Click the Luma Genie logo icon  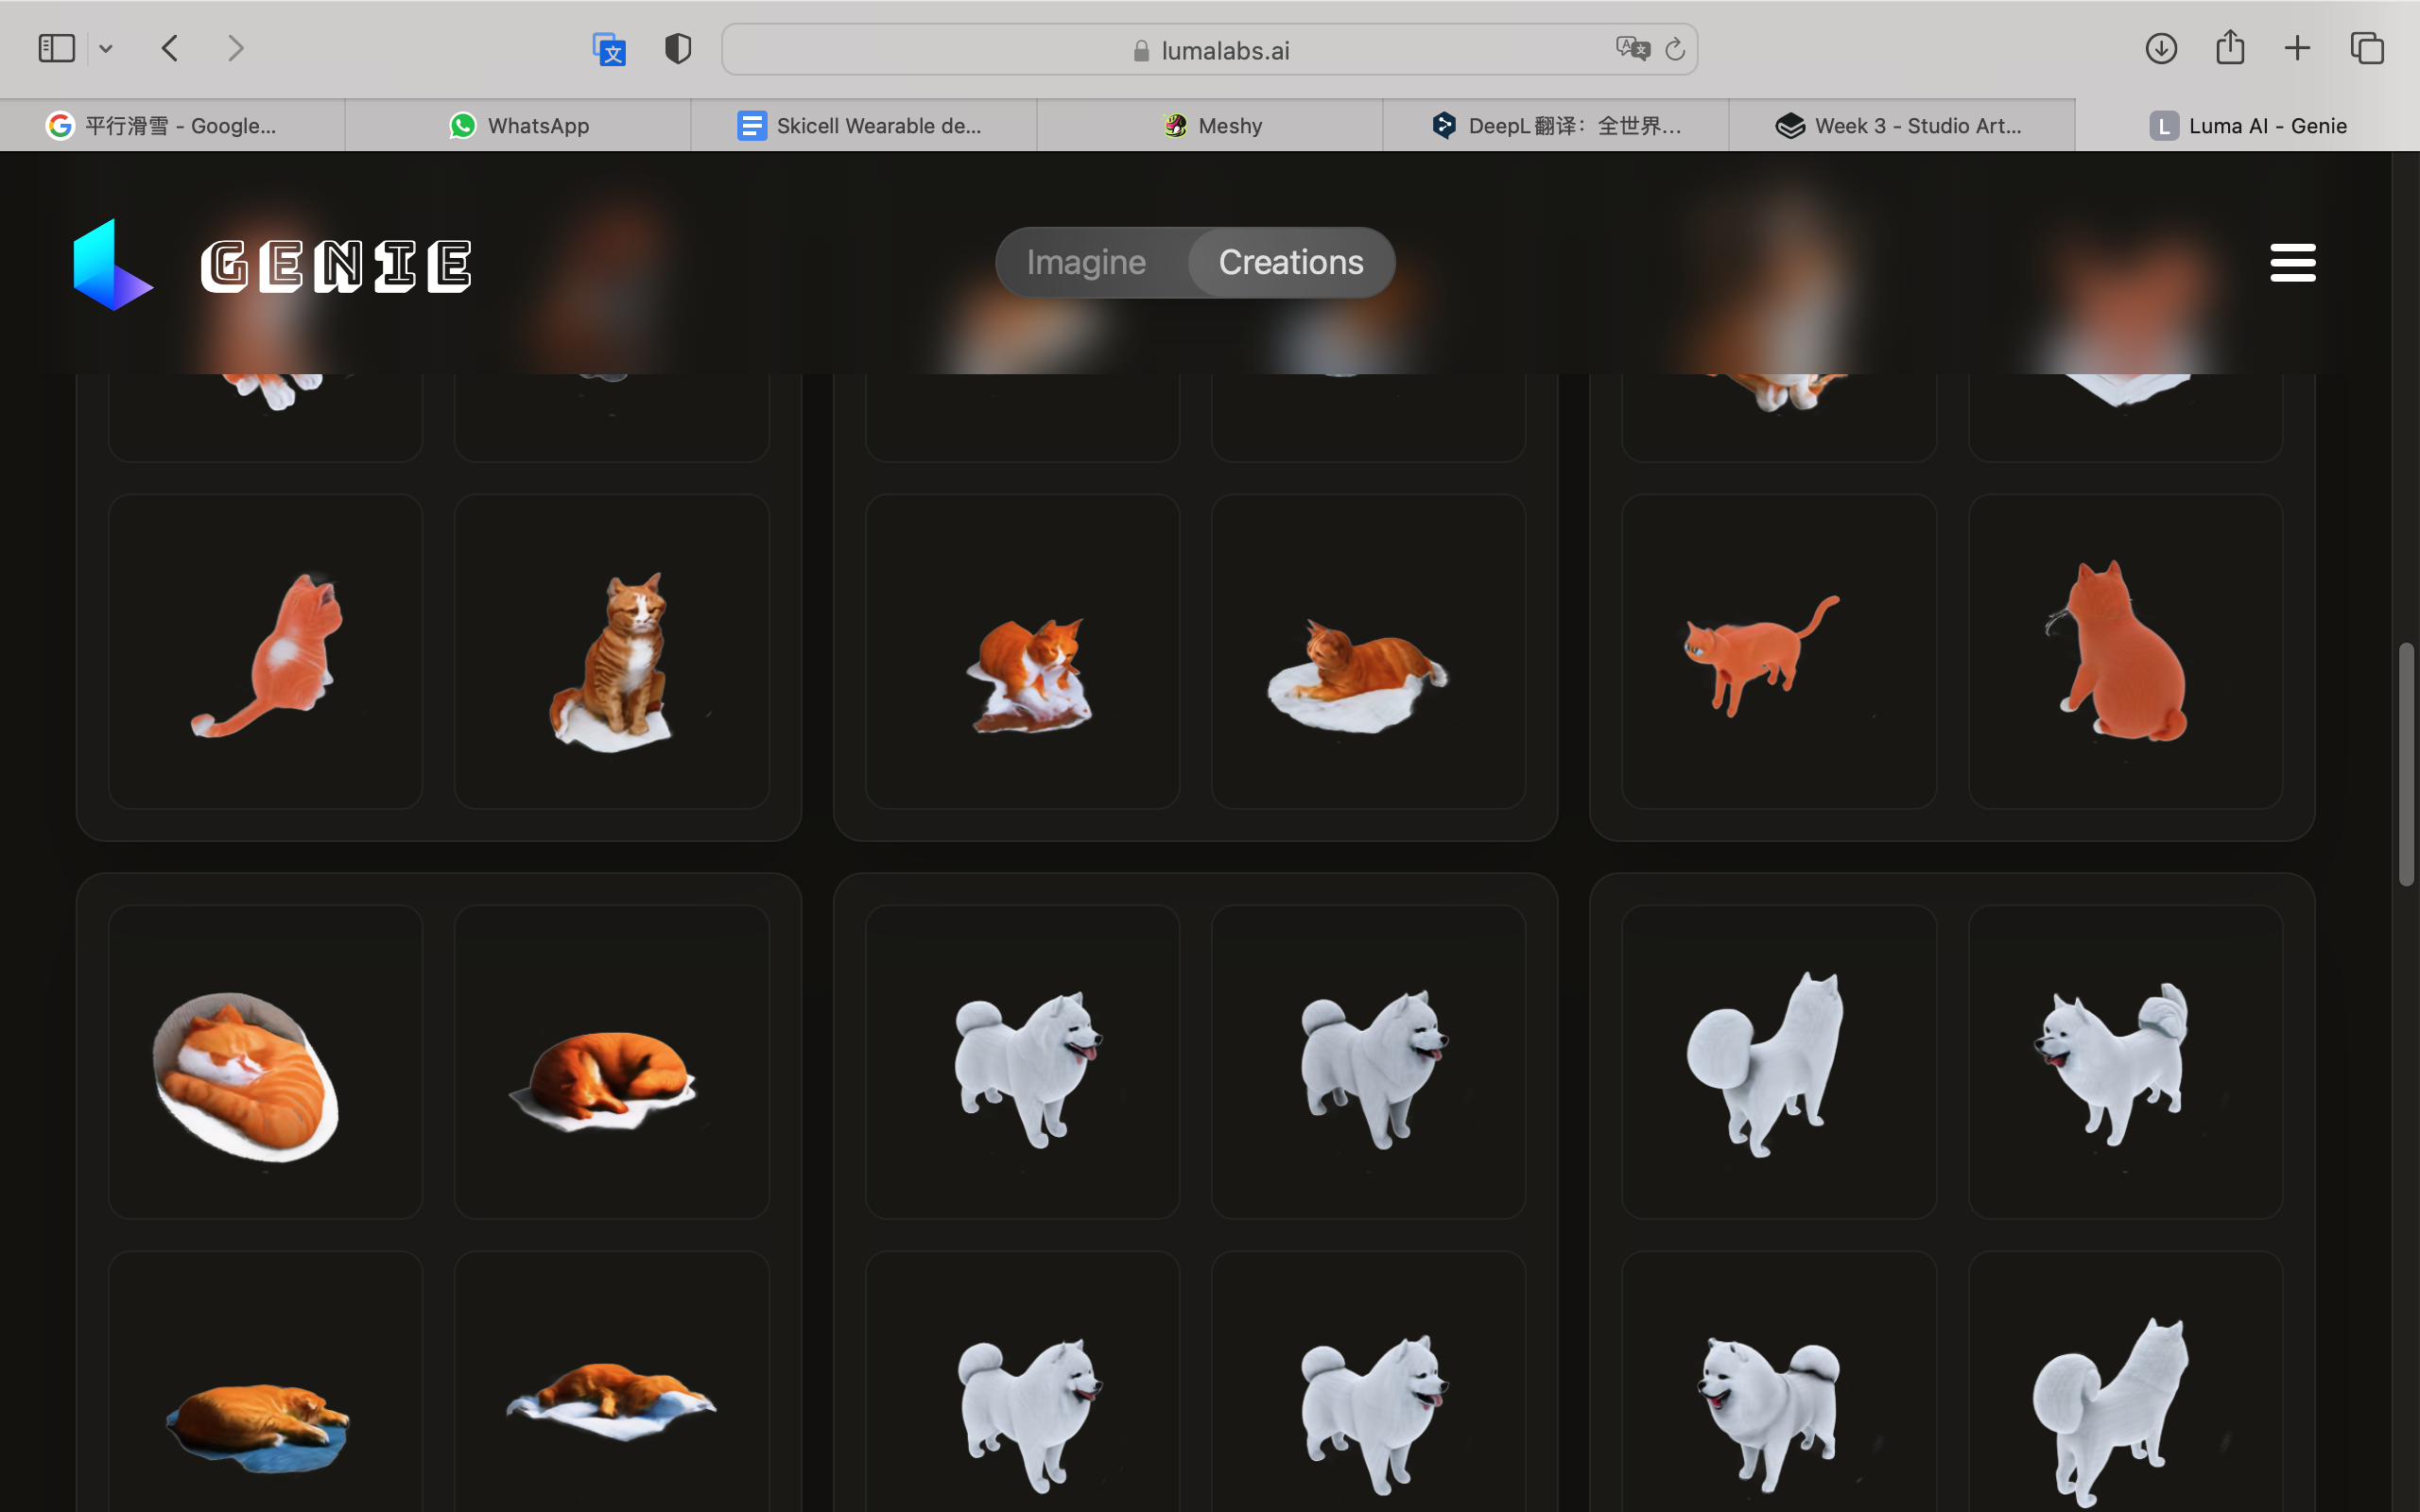click(112, 264)
